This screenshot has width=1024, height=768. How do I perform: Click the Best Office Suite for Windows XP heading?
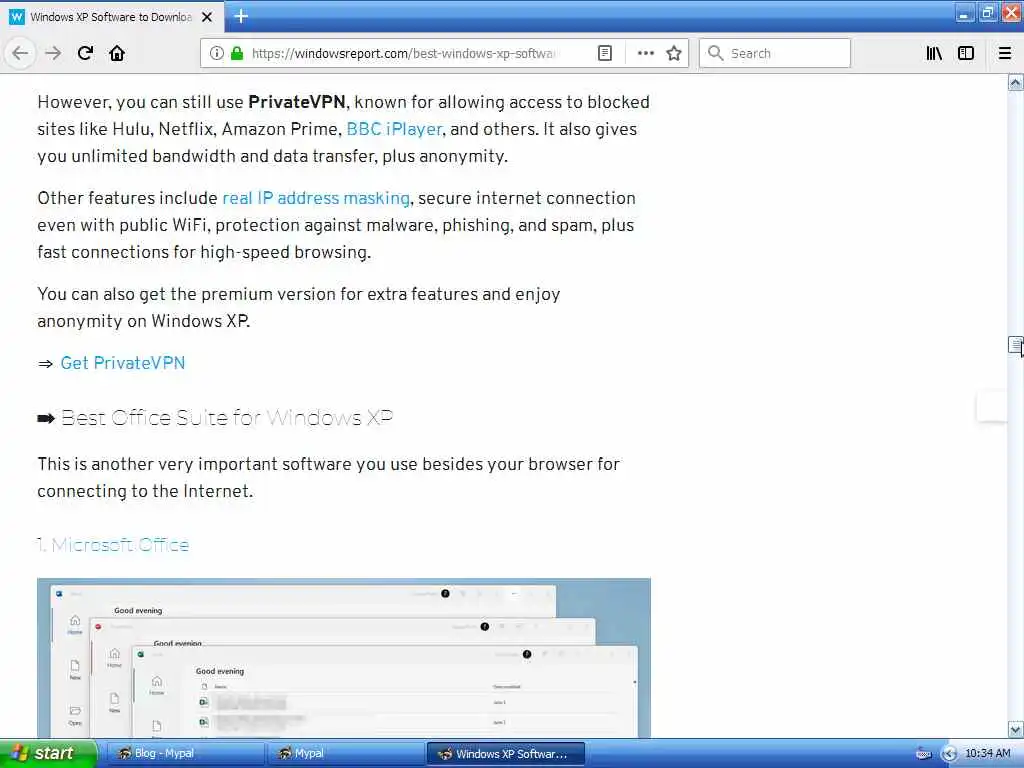227,418
